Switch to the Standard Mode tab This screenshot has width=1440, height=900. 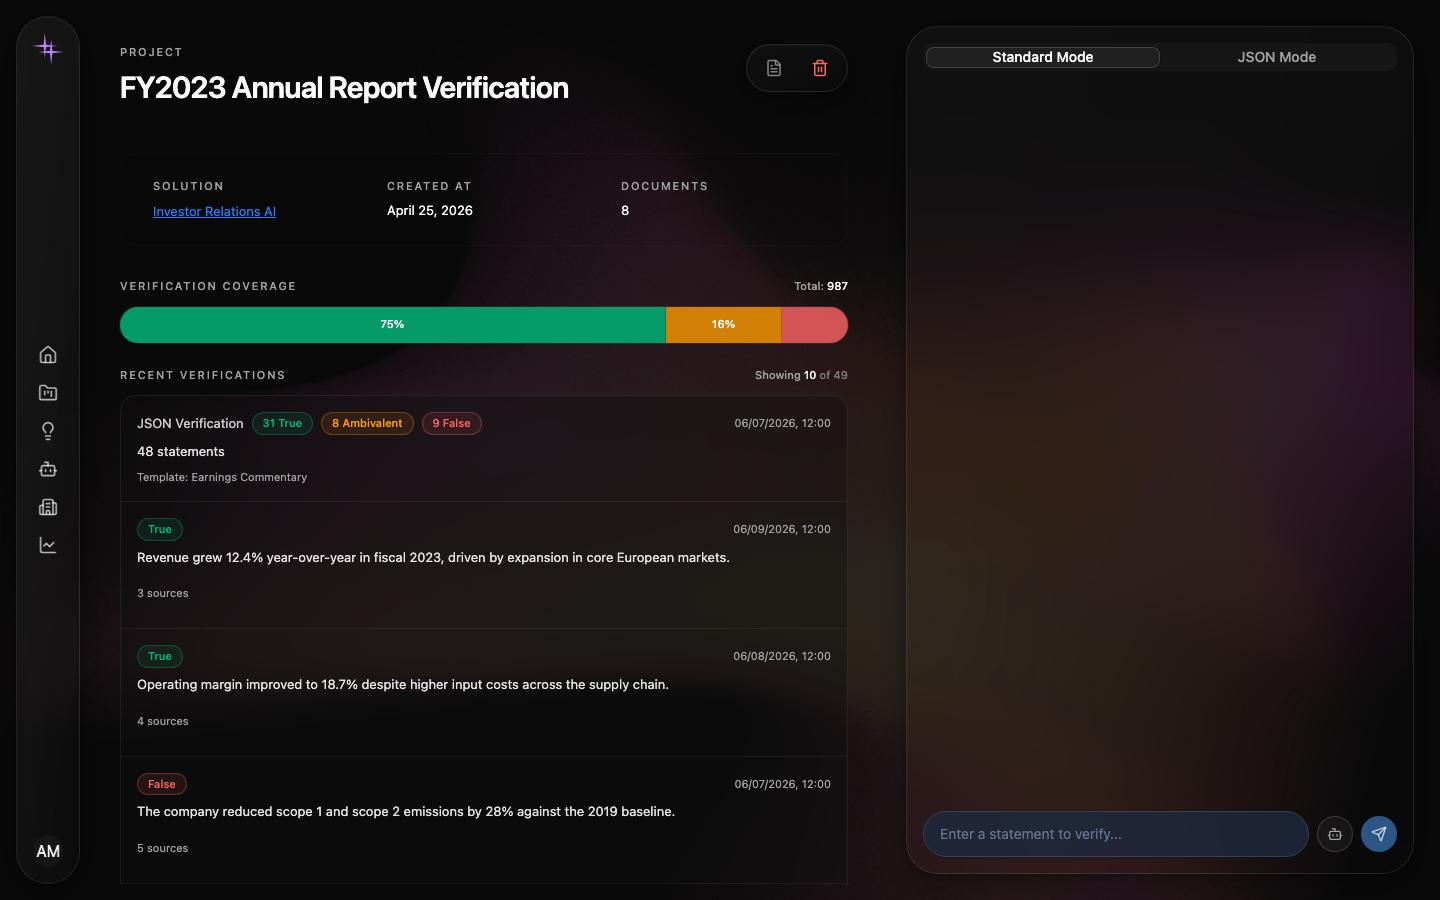(1043, 57)
